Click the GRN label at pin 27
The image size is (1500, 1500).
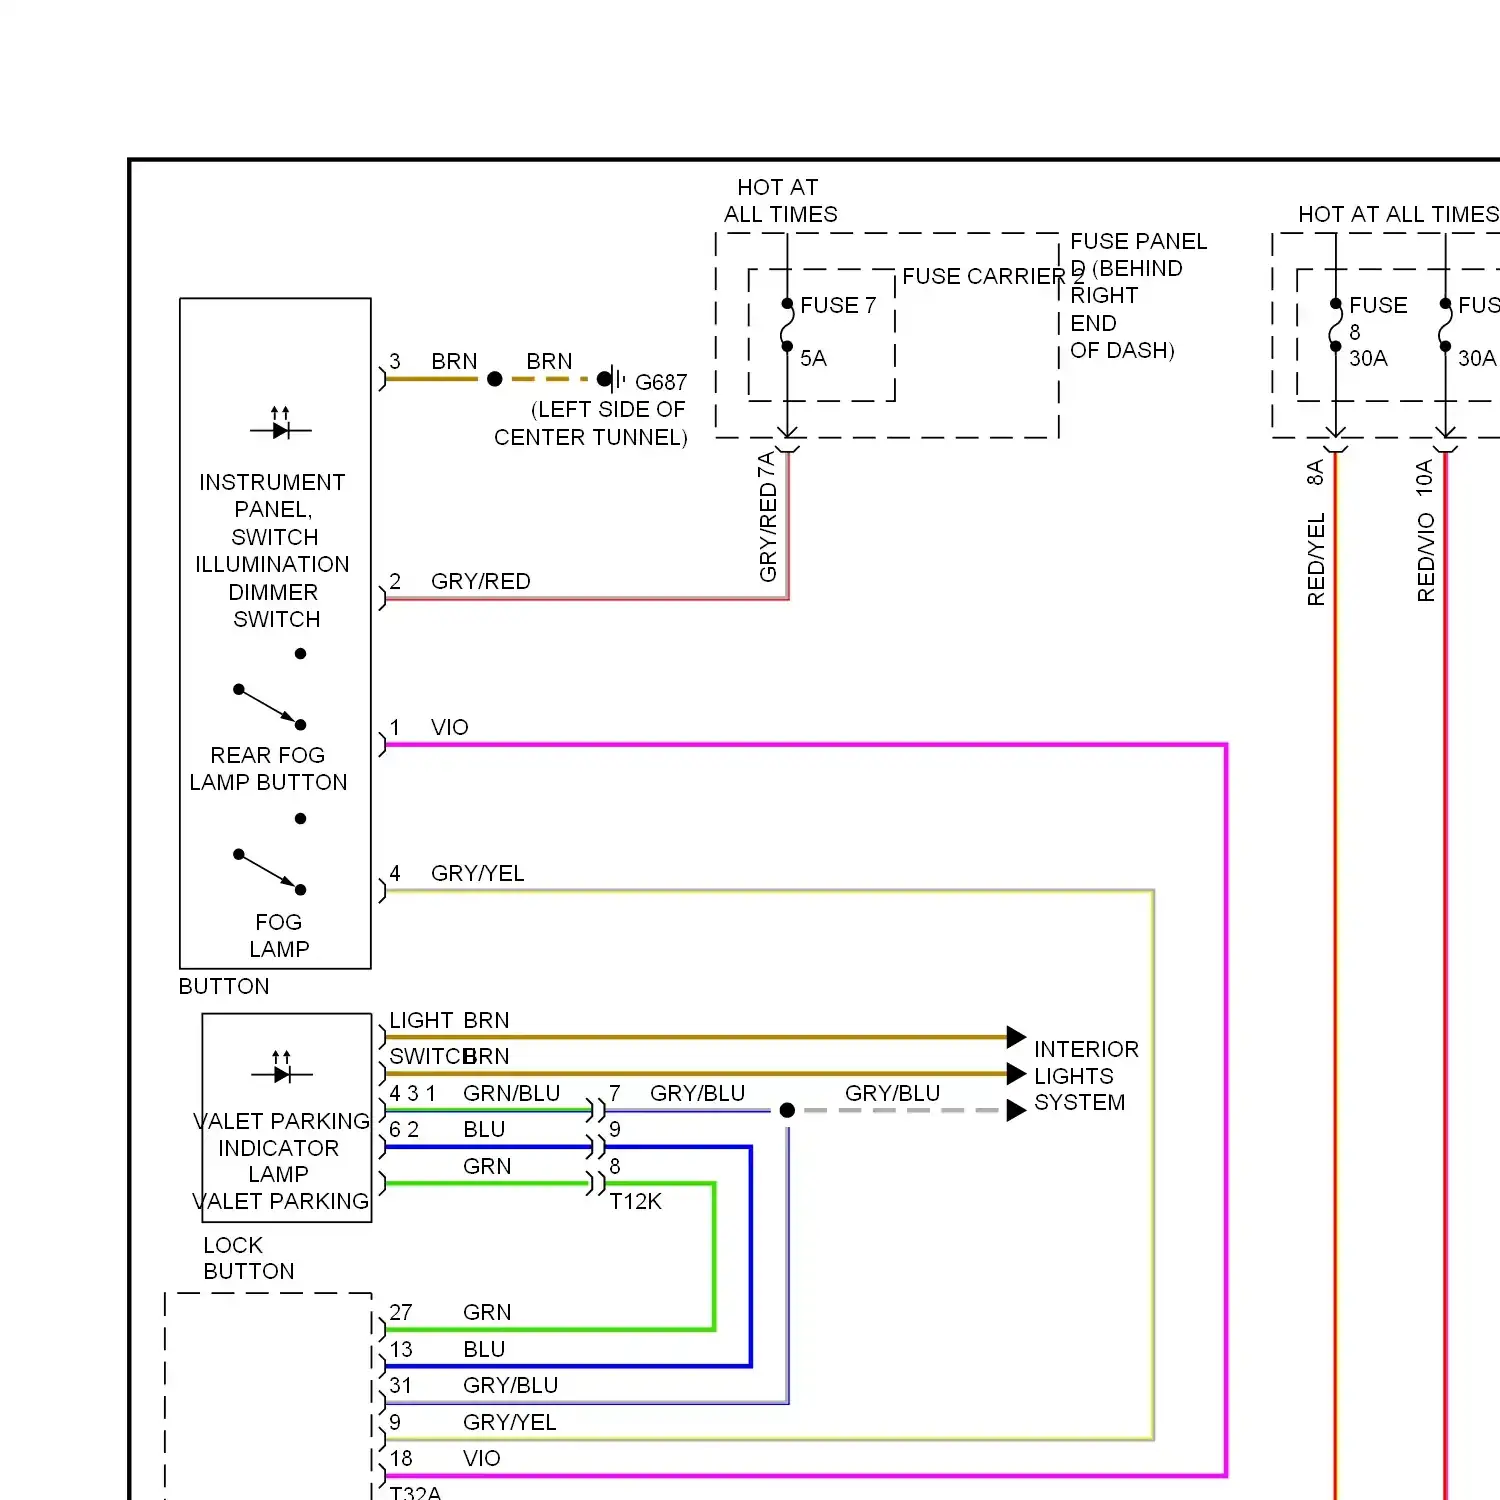point(487,1312)
